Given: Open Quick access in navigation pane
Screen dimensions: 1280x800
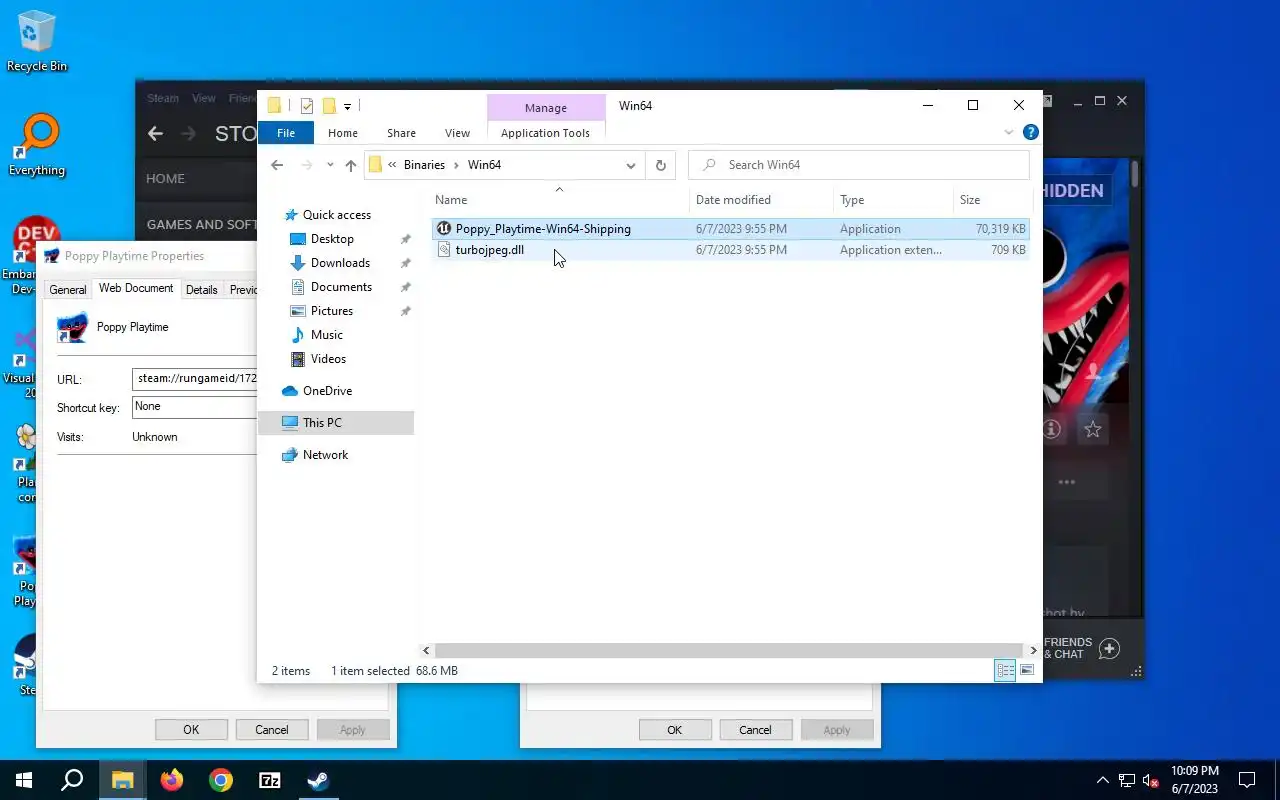Looking at the screenshot, I should [337, 215].
